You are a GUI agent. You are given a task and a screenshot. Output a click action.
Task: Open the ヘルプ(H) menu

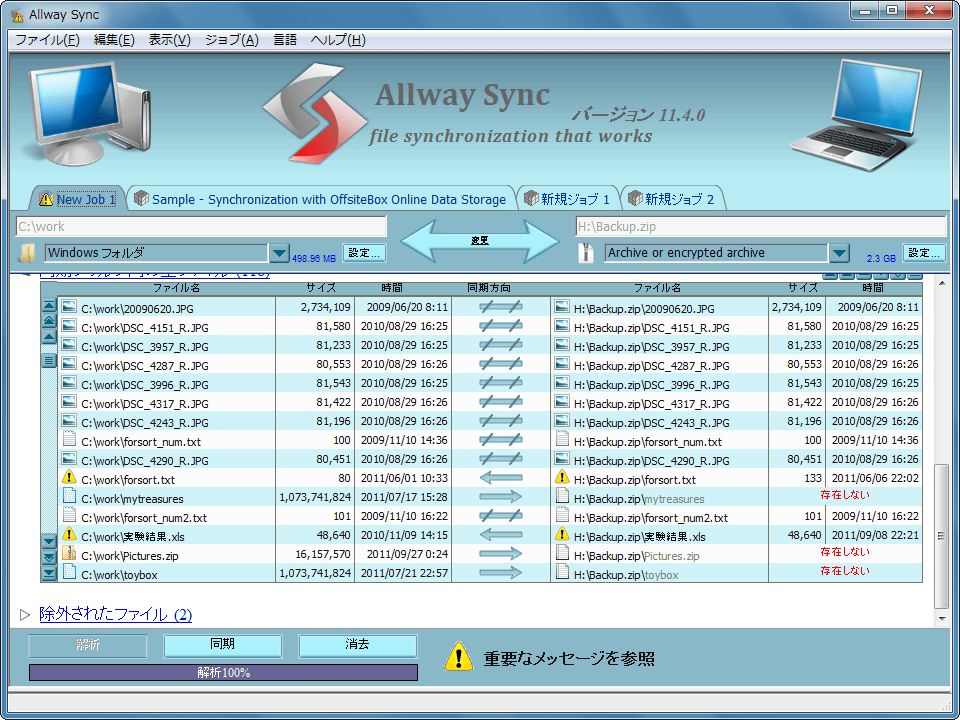[338, 40]
